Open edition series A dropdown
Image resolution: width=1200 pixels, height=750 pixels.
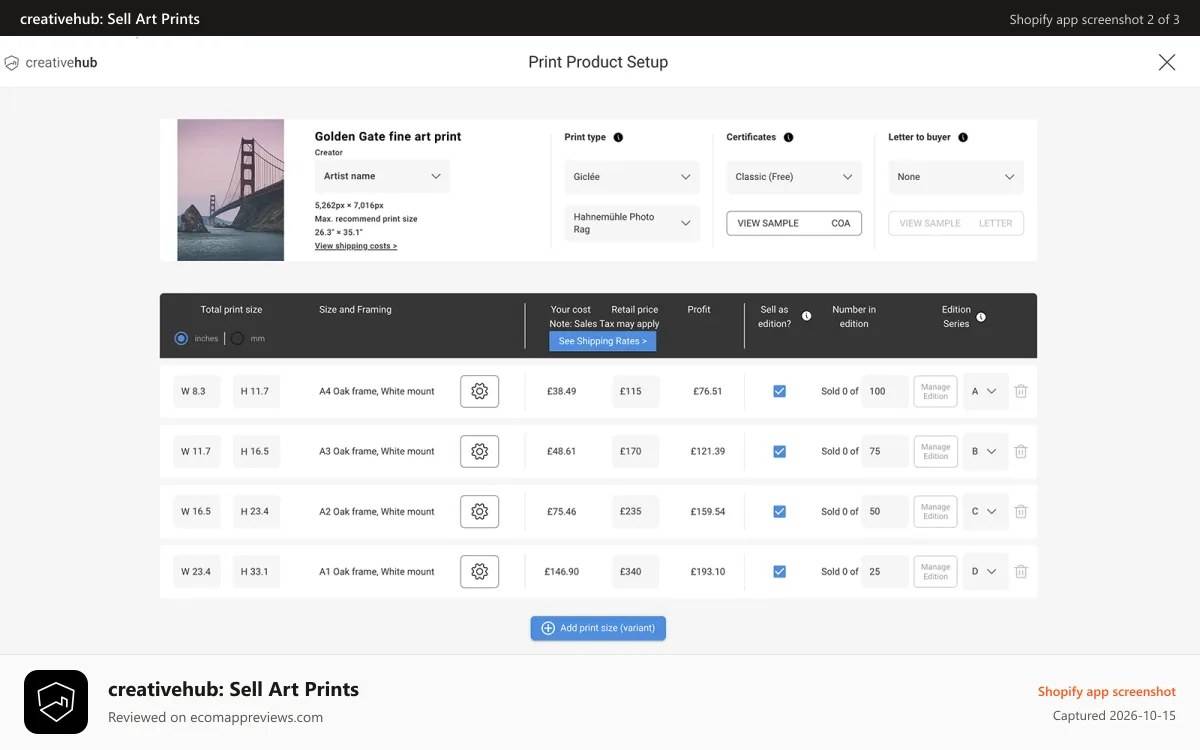pos(985,391)
